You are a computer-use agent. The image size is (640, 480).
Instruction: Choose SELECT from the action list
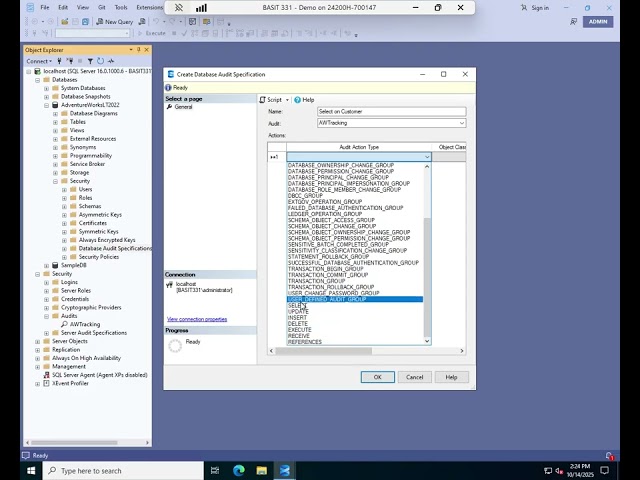point(355,305)
